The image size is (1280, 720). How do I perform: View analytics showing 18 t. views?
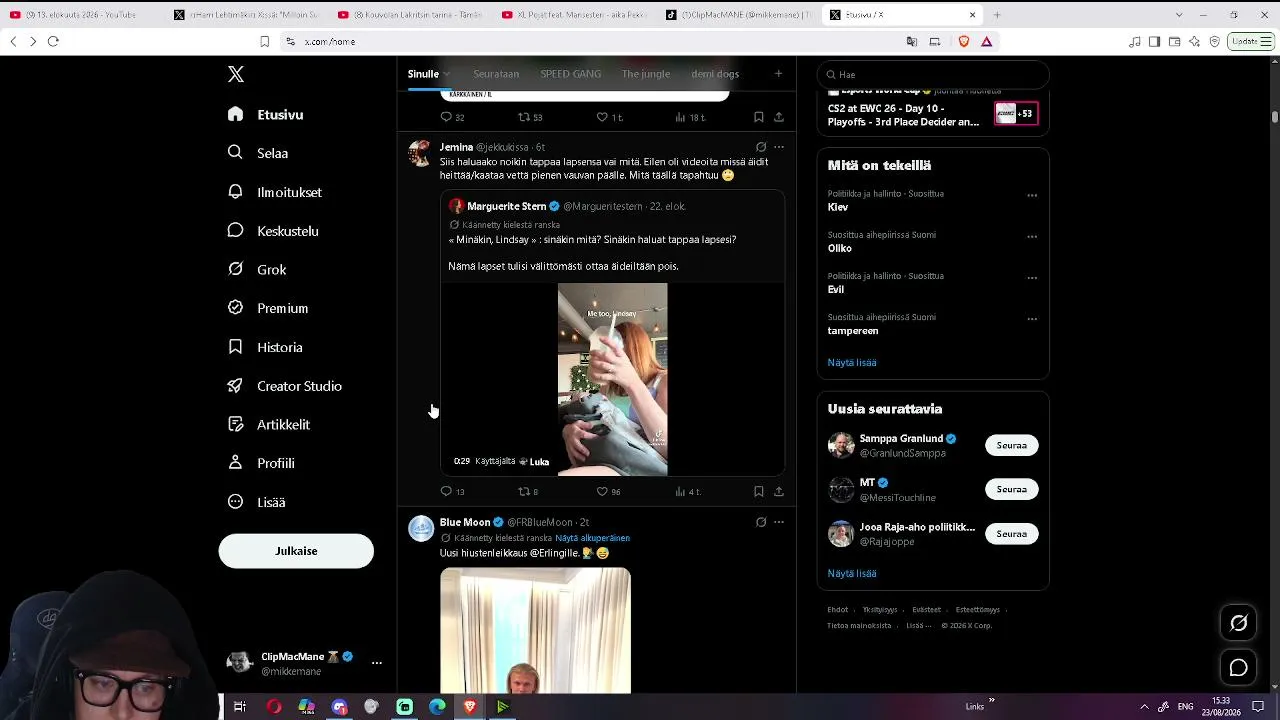pos(690,117)
